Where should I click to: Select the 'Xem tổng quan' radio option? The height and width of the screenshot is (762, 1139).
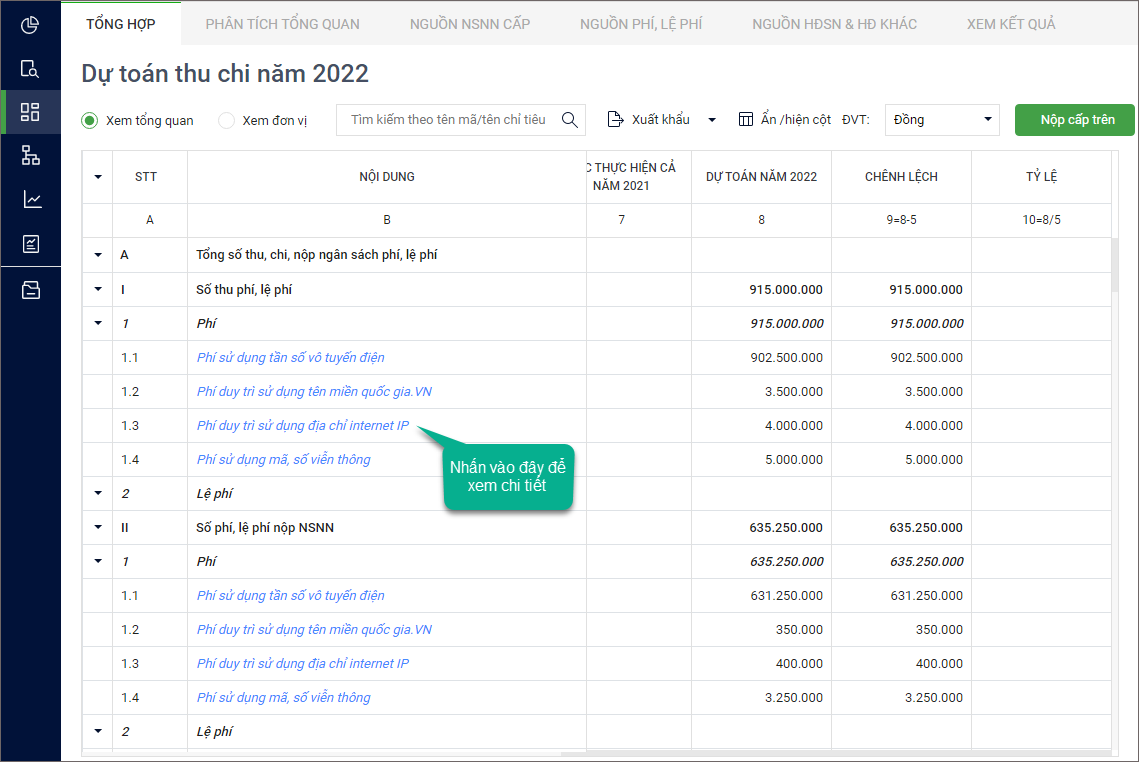click(x=90, y=121)
